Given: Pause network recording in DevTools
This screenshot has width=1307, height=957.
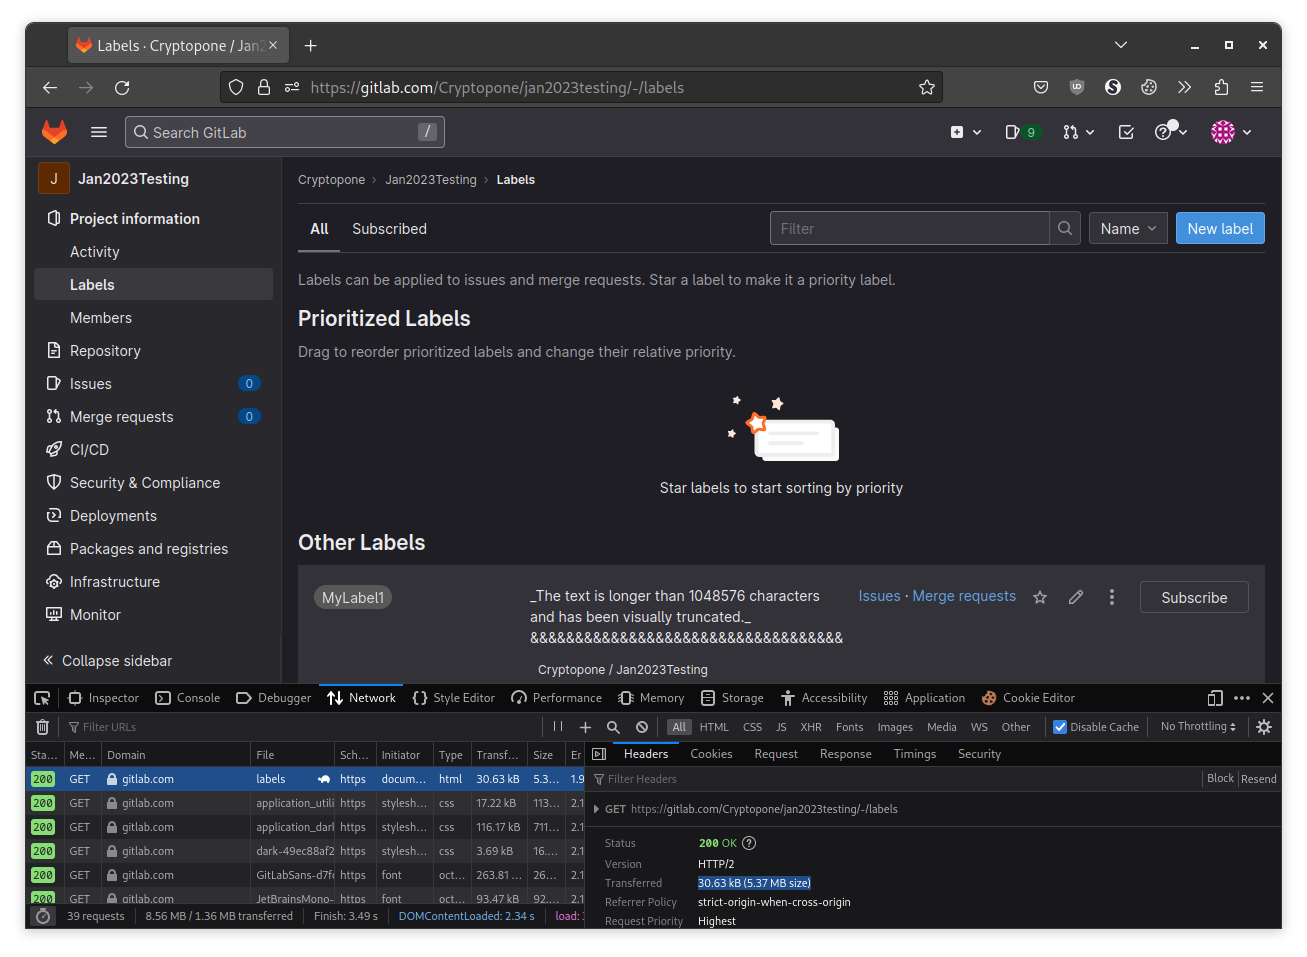Looking at the screenshot, I should (558, 727).
